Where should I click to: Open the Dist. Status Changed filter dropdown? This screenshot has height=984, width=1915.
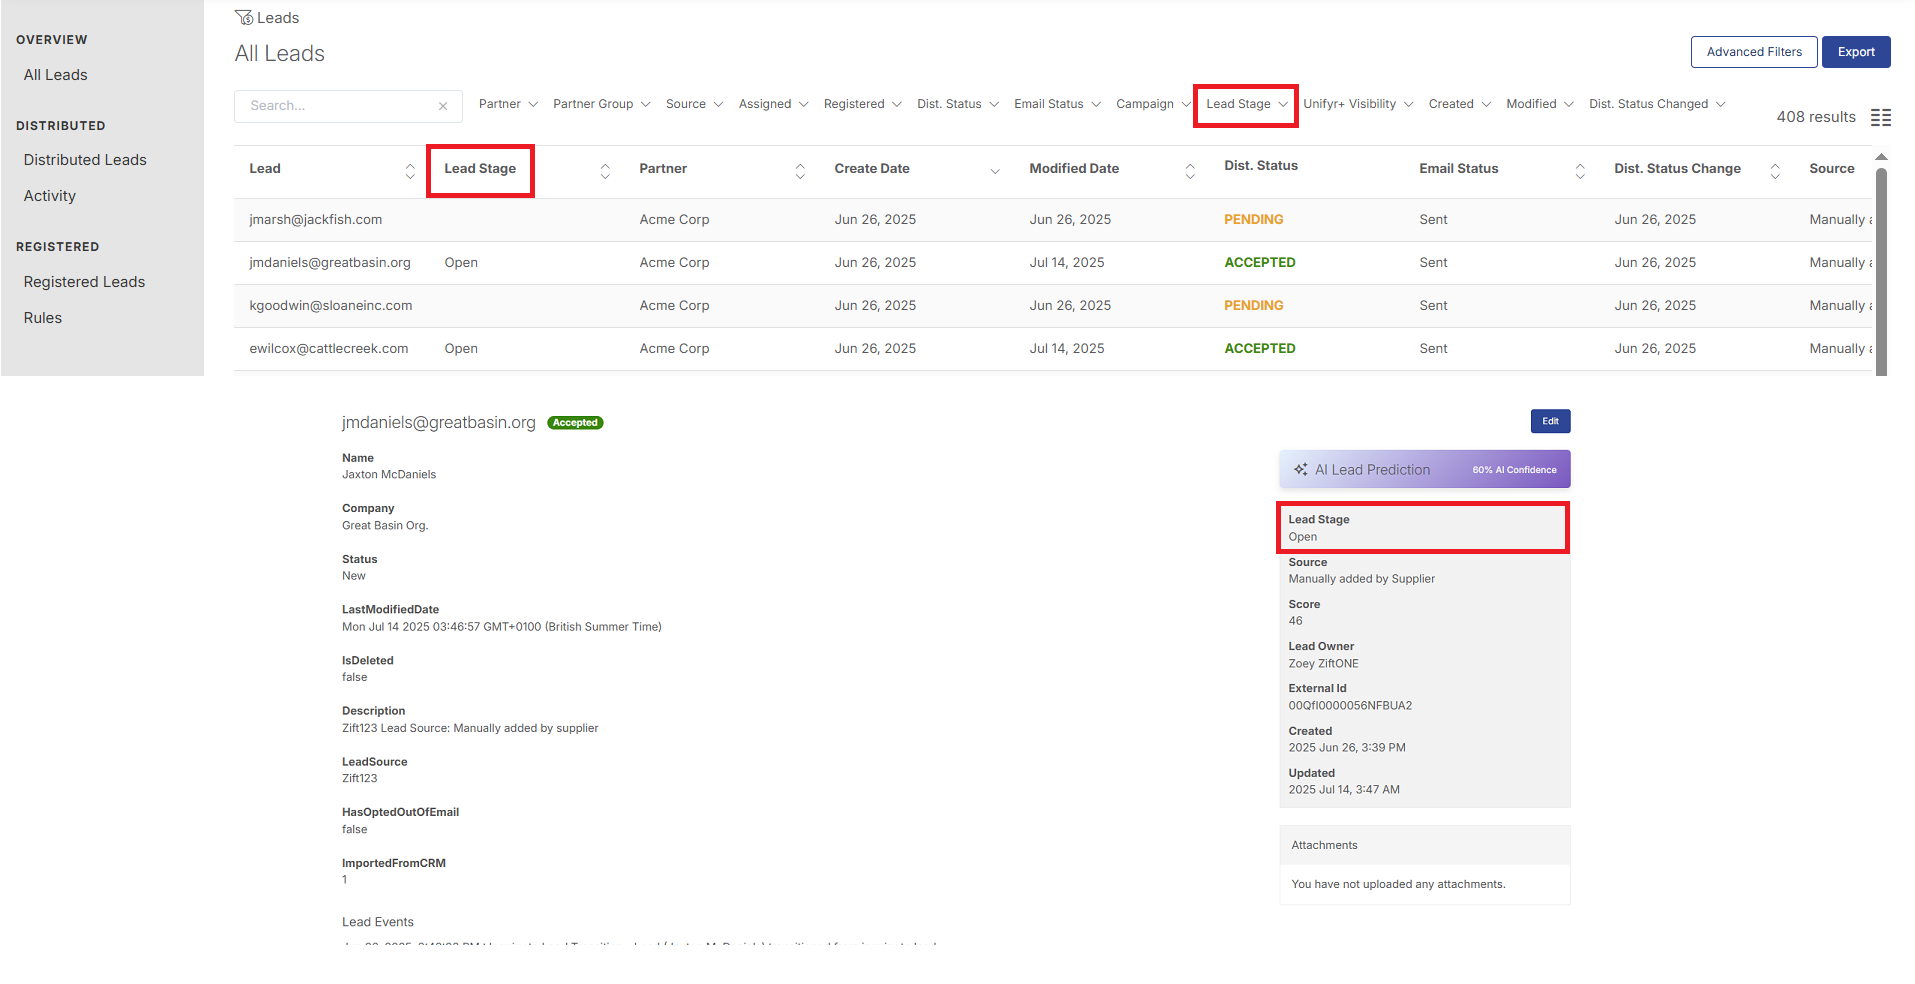tap(1656, 104)
